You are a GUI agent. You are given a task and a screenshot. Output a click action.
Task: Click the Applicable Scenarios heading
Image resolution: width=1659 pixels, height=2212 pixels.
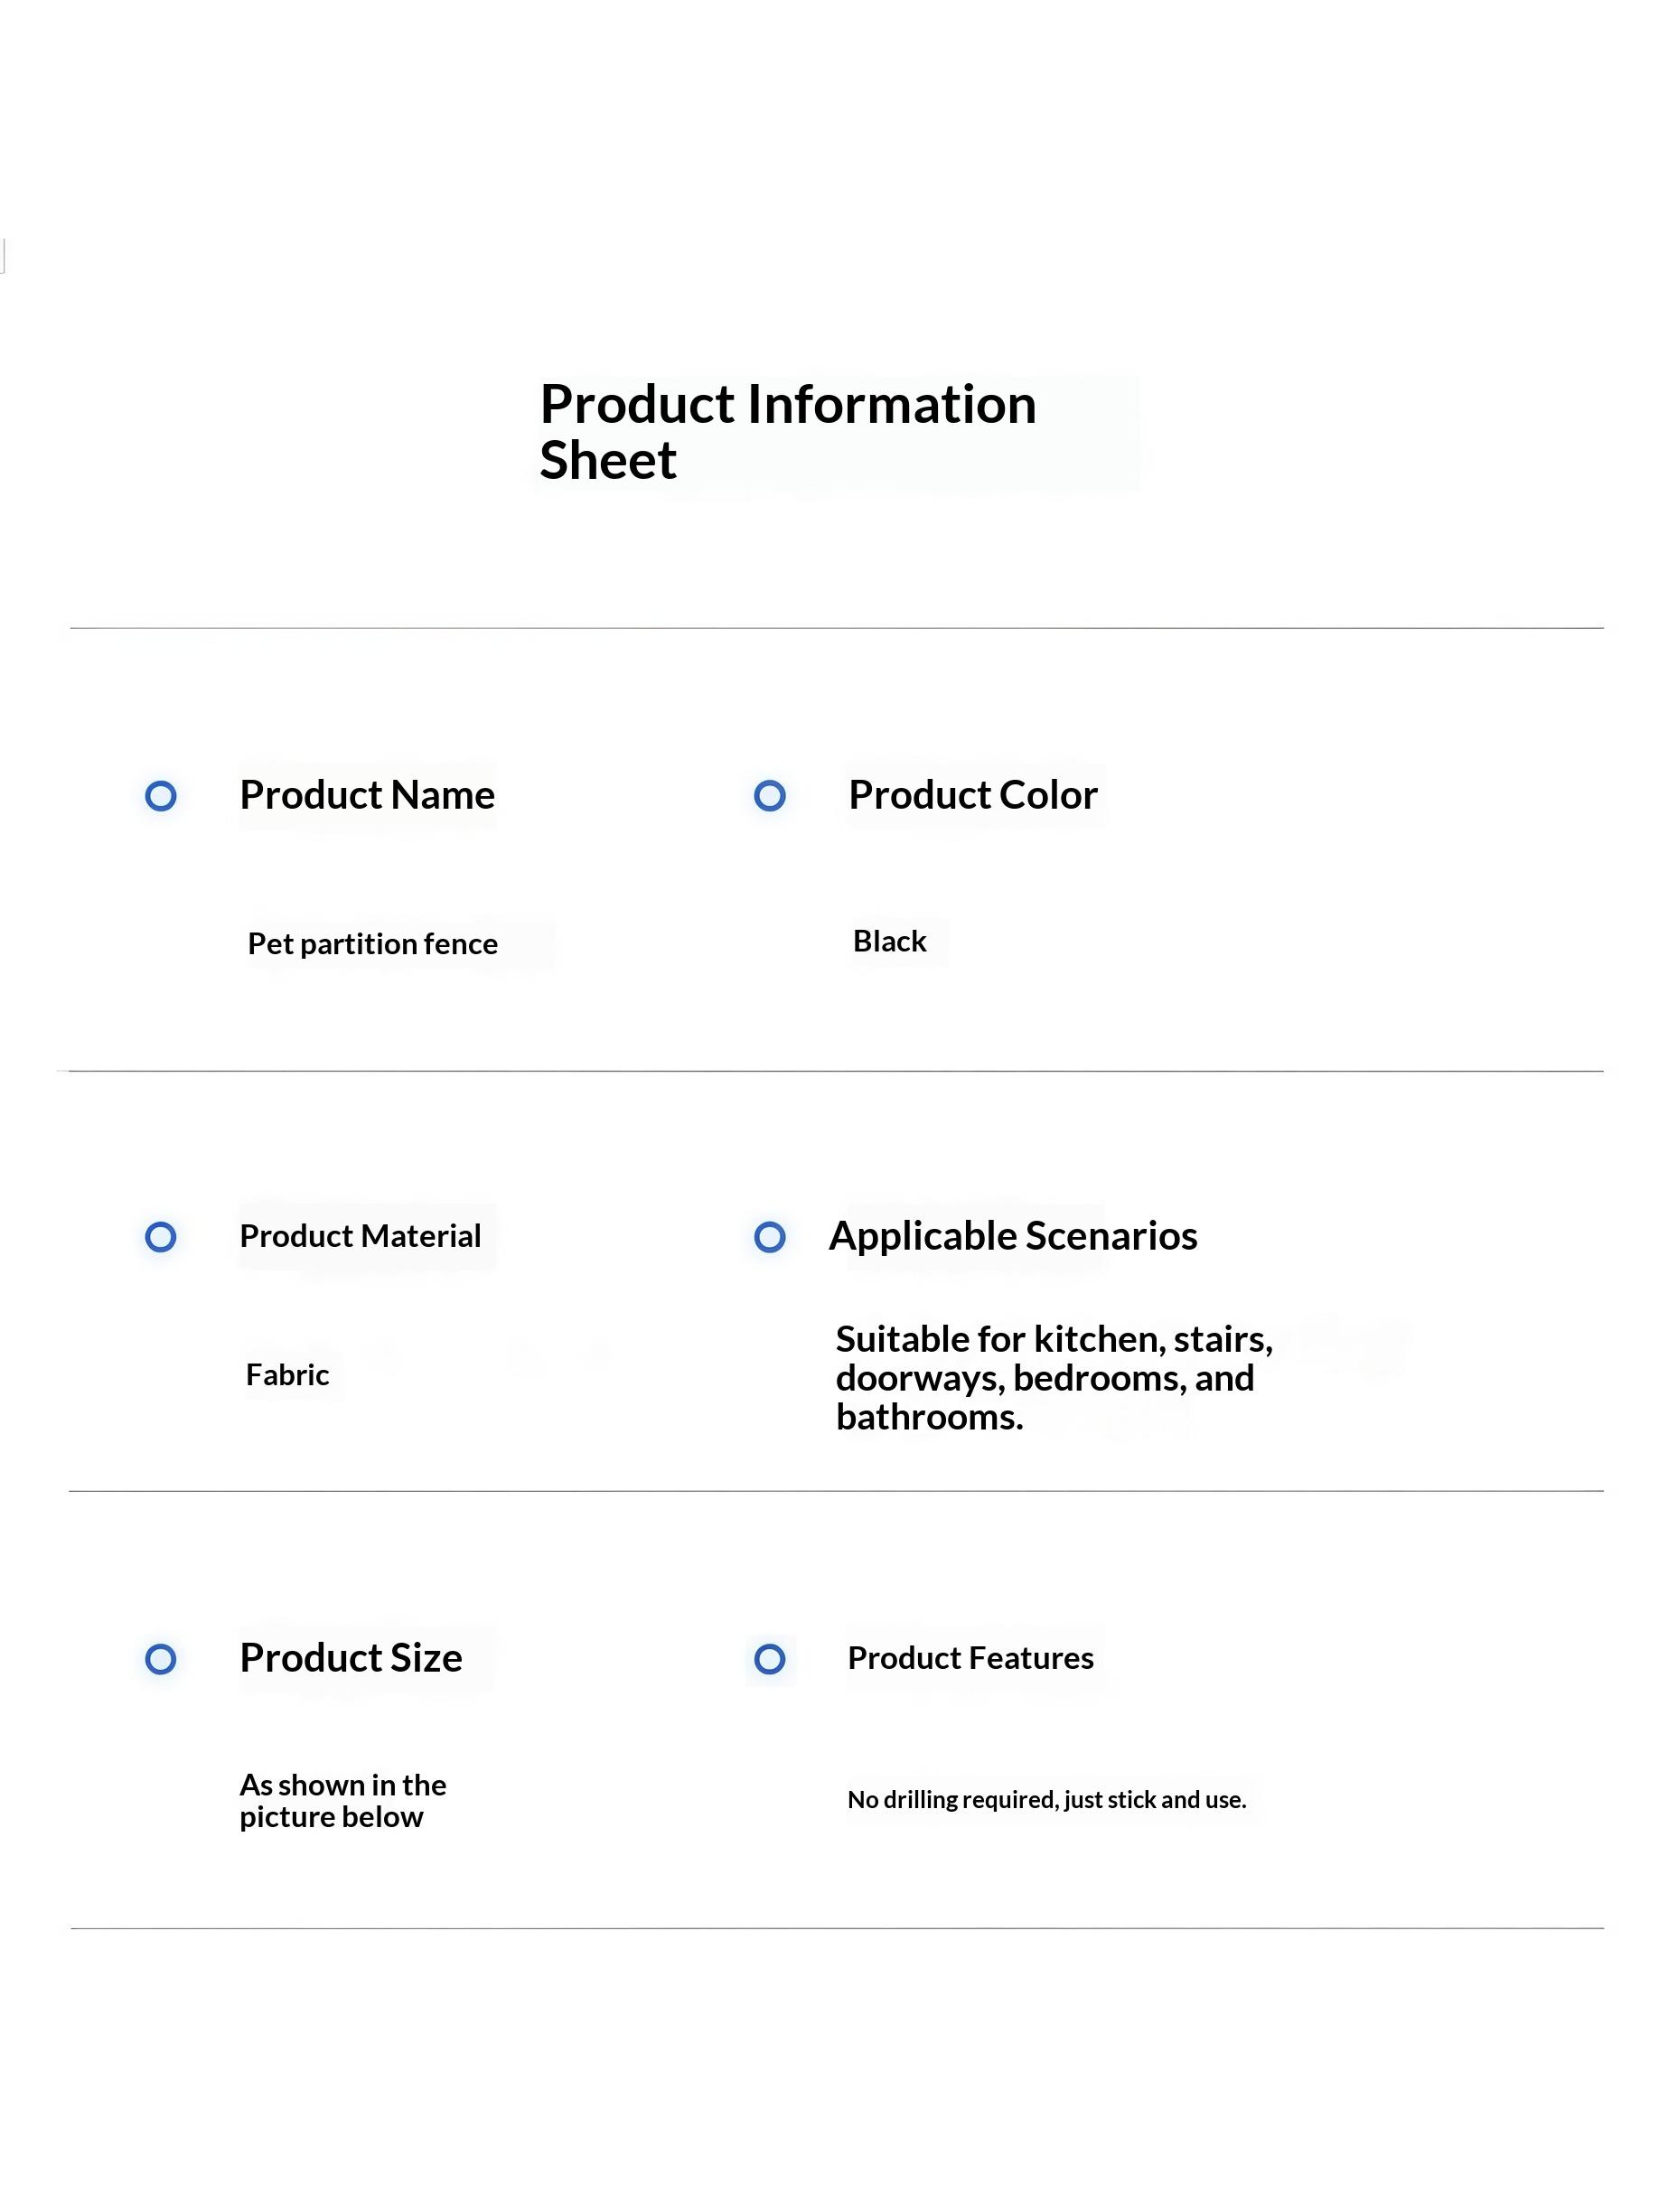click(x=1013, y=1236)
